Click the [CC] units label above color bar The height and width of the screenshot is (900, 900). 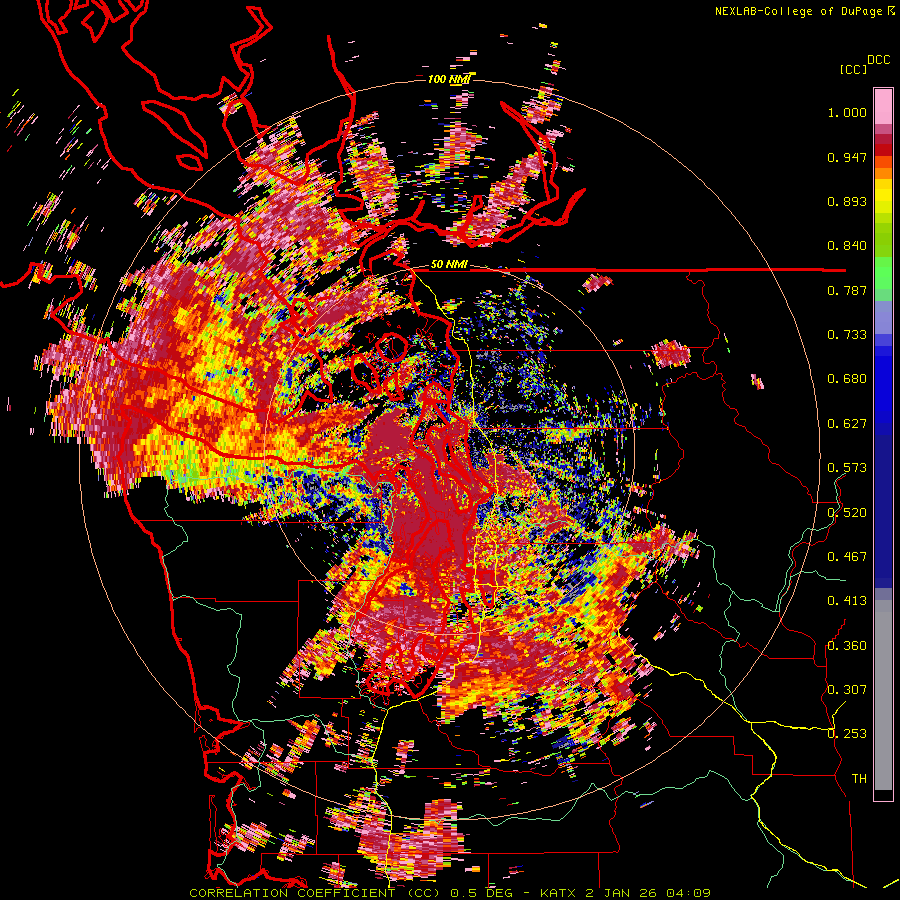[x=853, y=69]
